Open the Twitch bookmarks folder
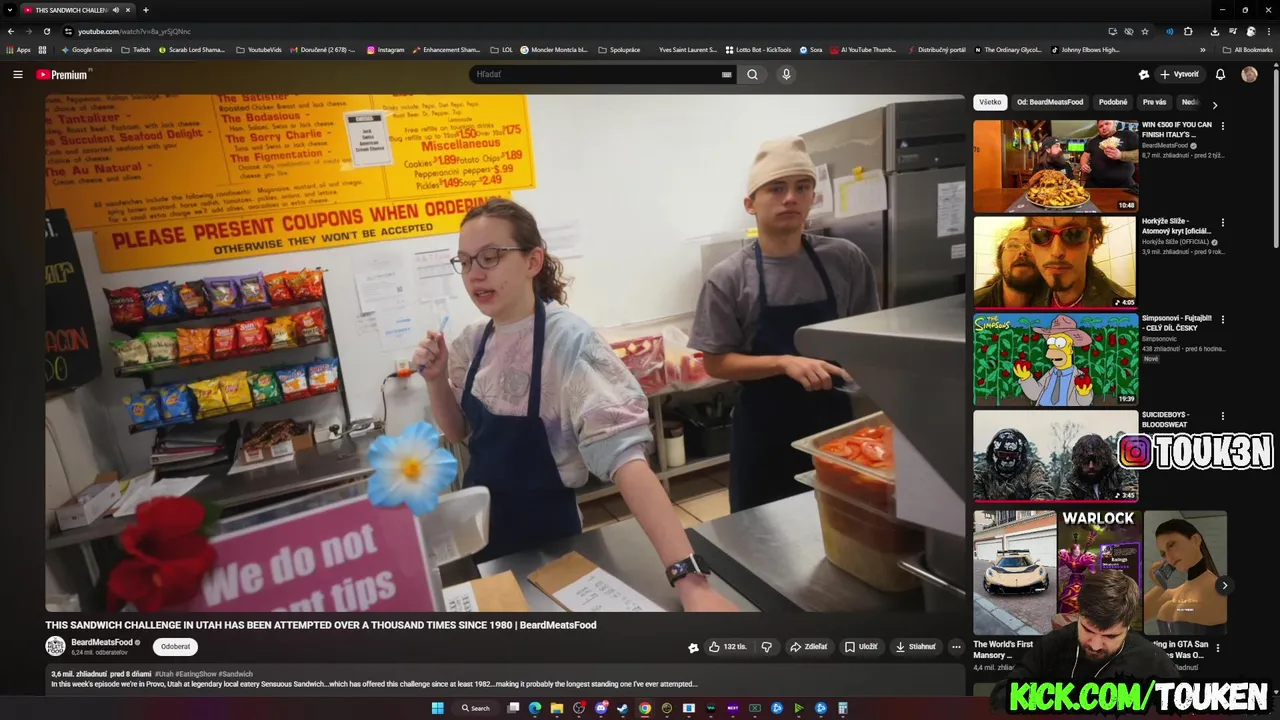Viewport: 1280px width, 720px height. (x=135, y=49)
